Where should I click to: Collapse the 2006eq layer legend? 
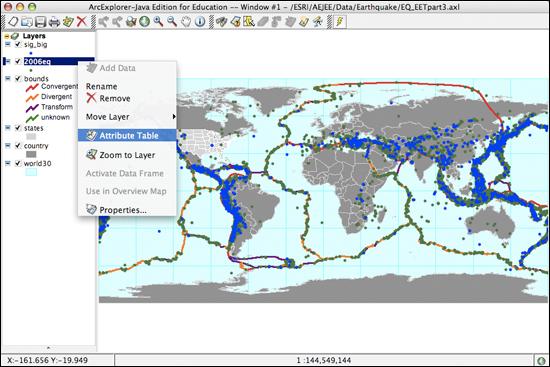point(8,61)
